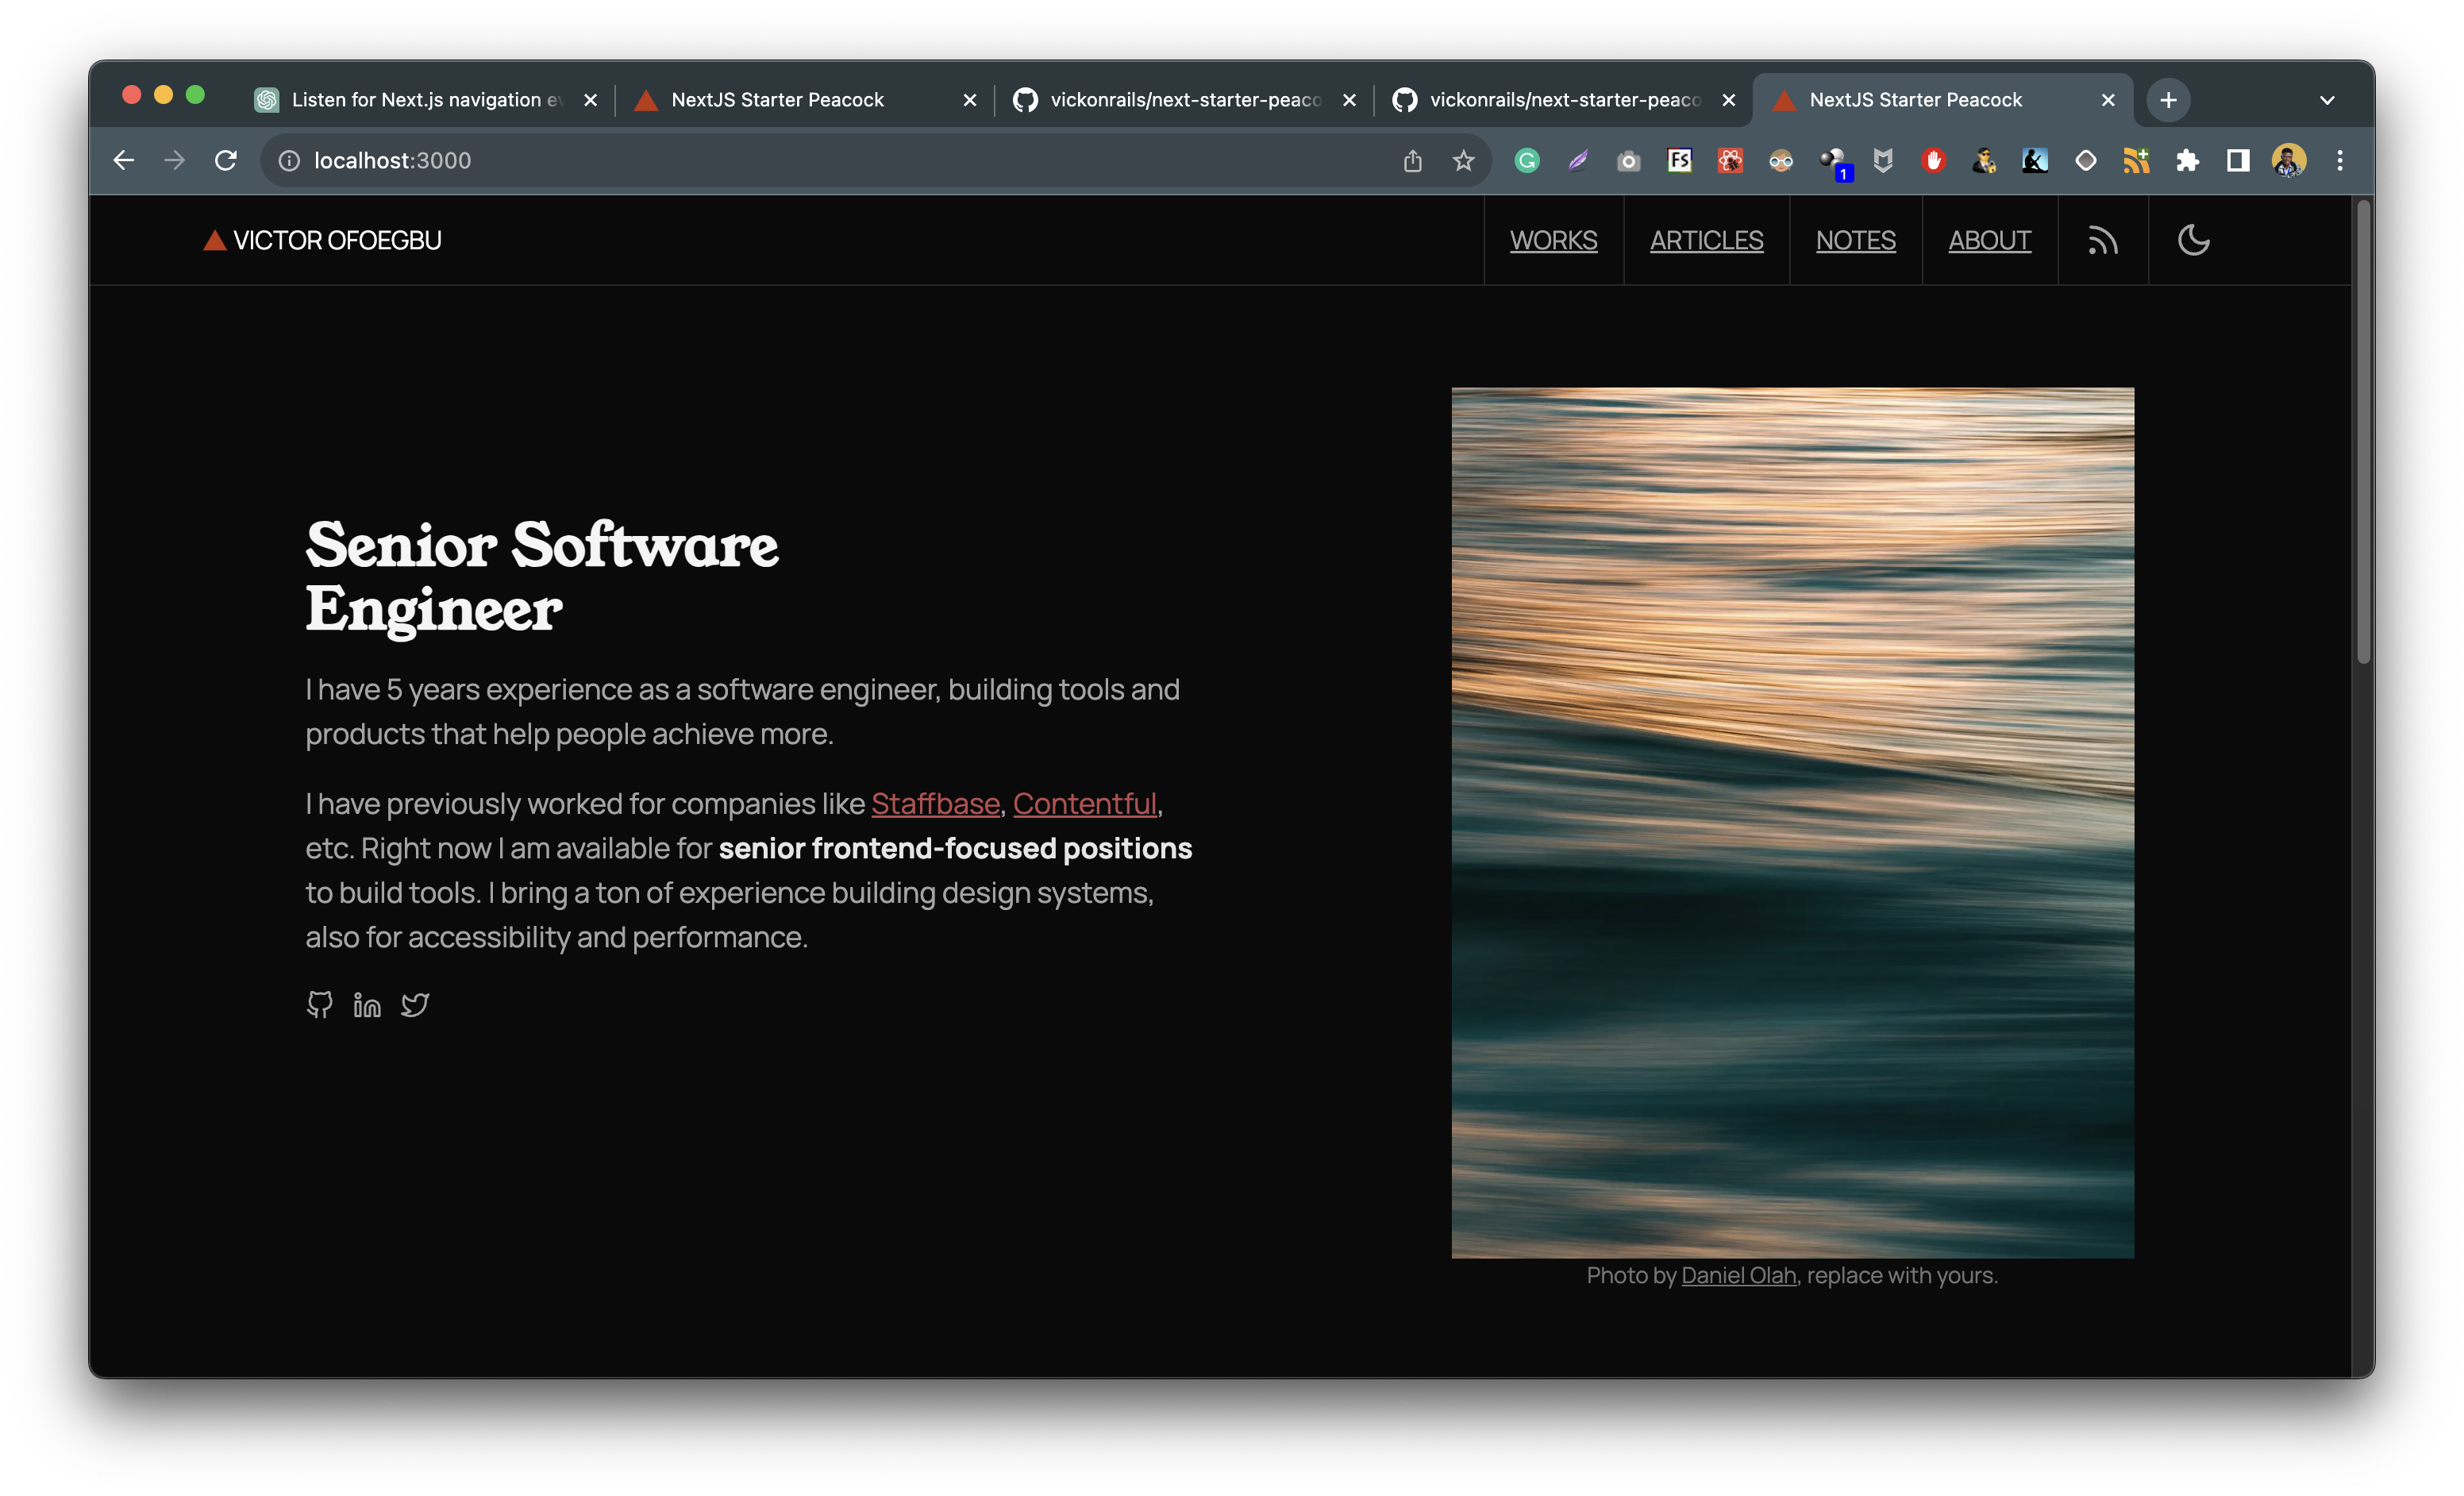Click the share icon in address bar
Screen dimensions: 2464x1496
[x=1412, y=160]
